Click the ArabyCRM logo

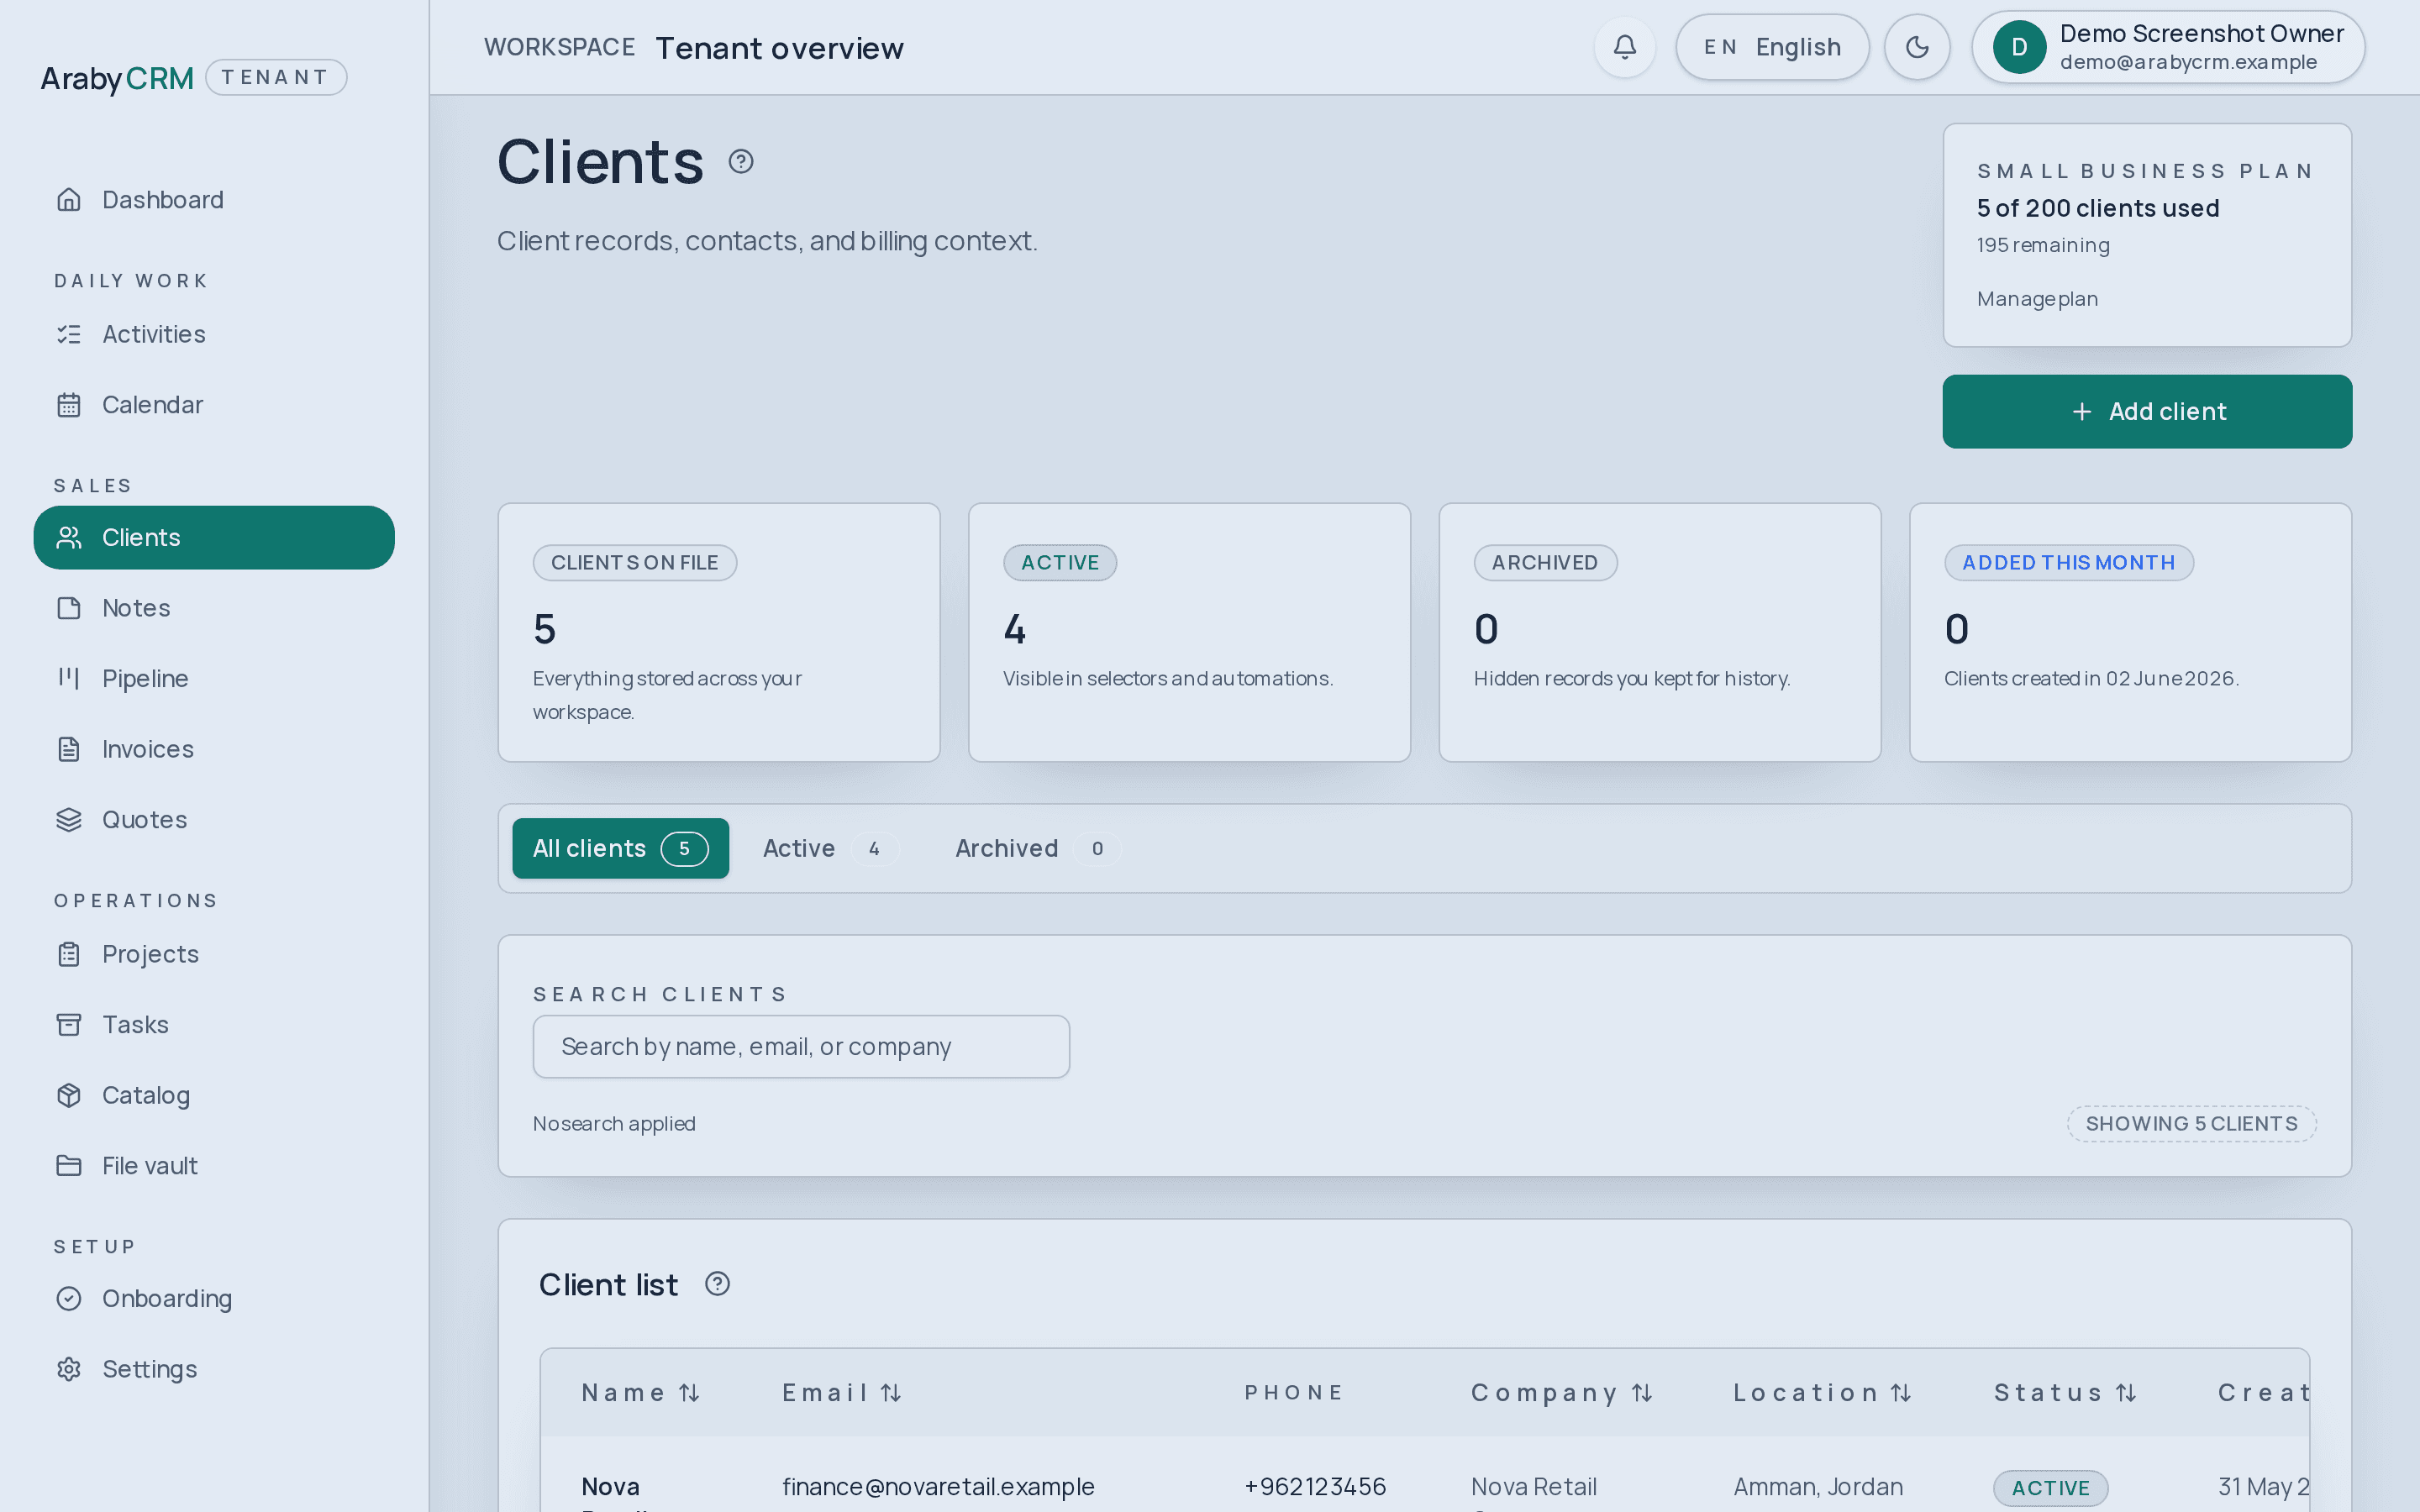click(x=117, y=78)
